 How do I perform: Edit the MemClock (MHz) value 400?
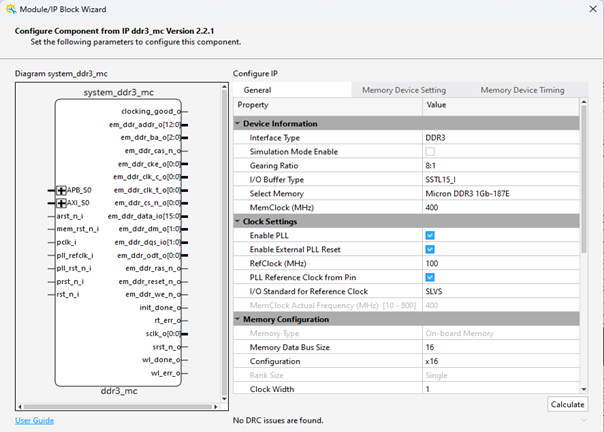coord(501,207)
